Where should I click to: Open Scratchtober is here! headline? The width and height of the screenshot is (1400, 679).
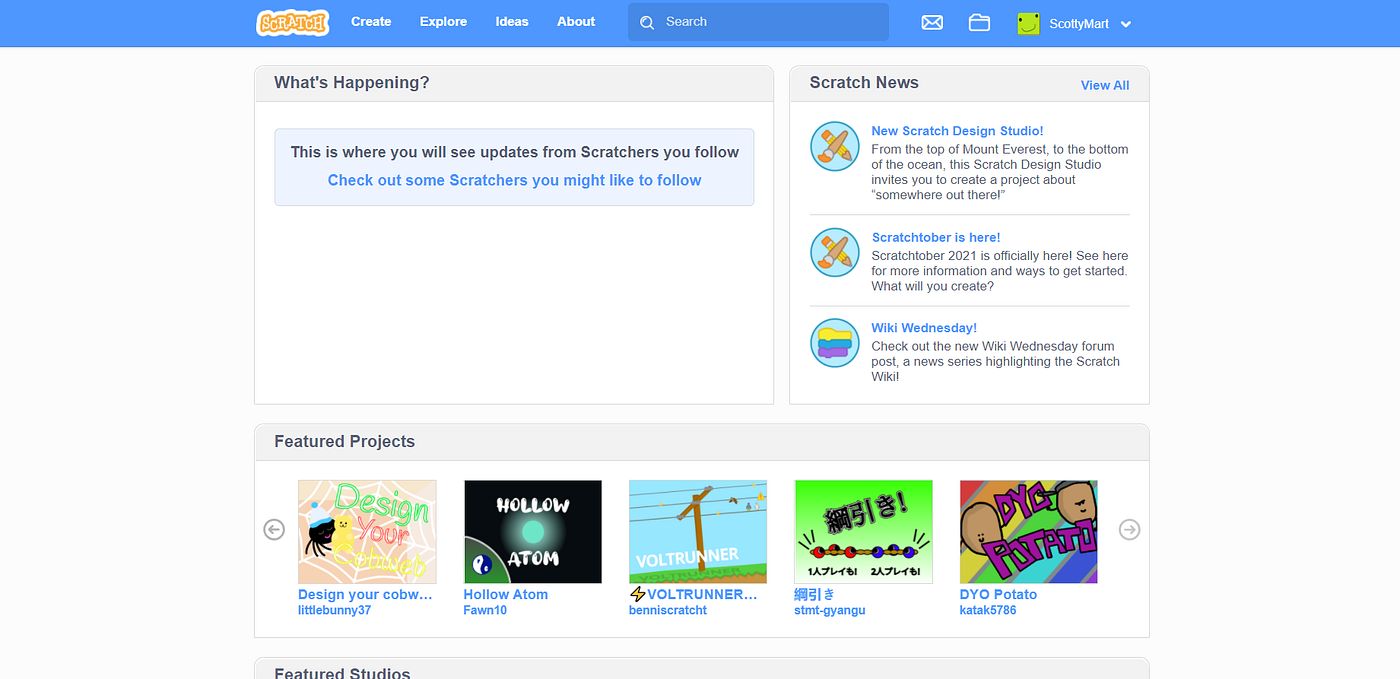[x=936, y=237]
